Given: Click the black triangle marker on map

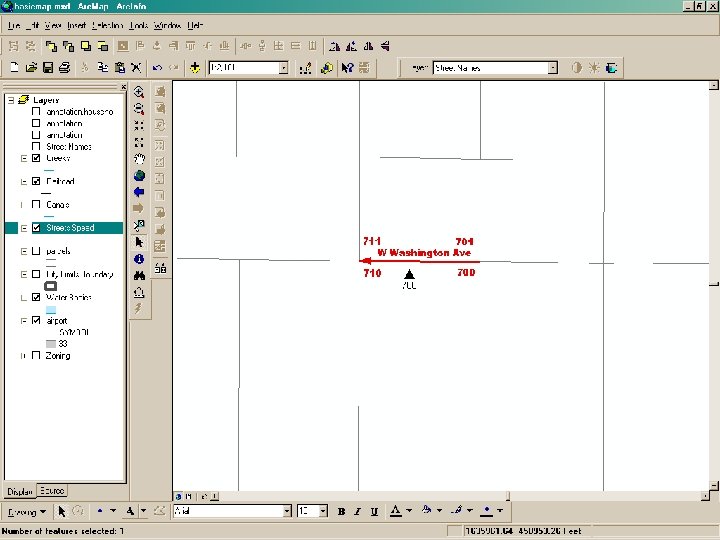Looking at the screenshot, I should [x=409, y=275].
